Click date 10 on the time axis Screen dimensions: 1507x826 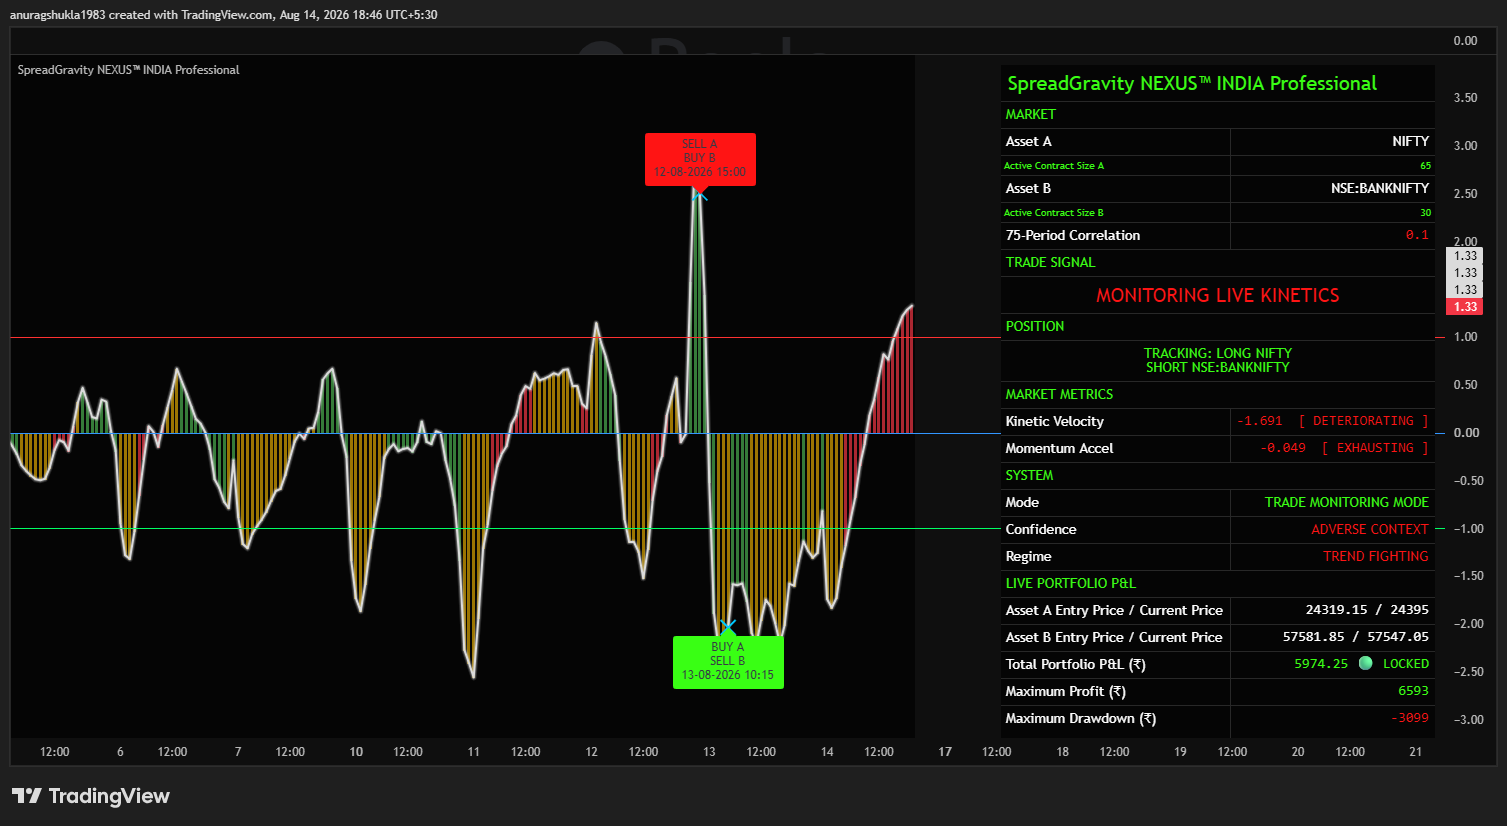pyautogui.click(x=356, y=752)
